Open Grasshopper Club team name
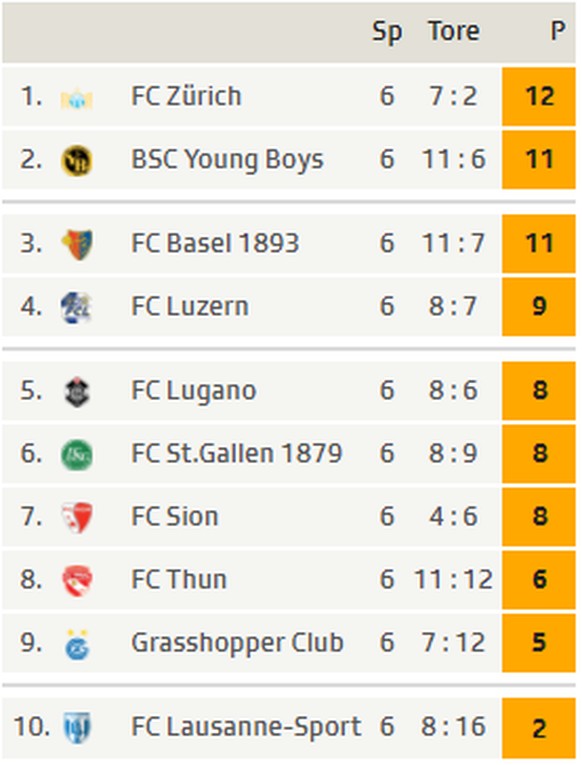582x765 pixels. (x=238, y=643)
